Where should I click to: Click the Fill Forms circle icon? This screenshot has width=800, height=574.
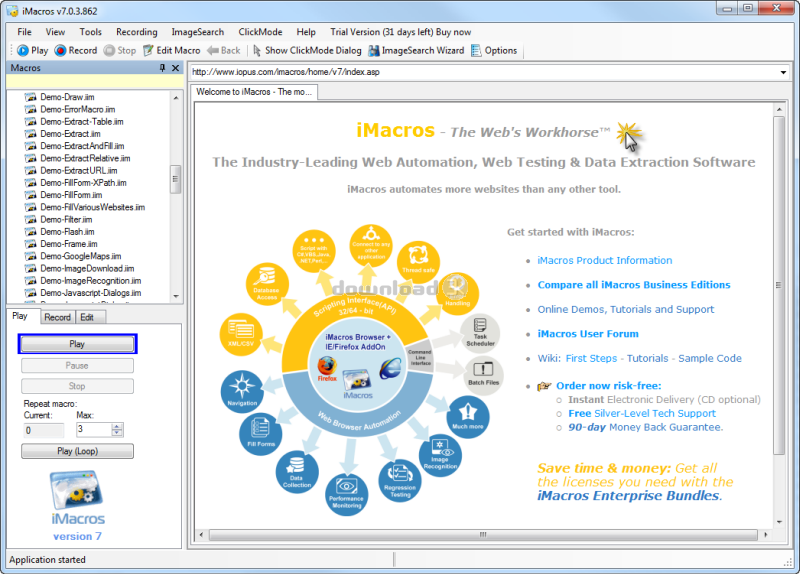[261, 434]
